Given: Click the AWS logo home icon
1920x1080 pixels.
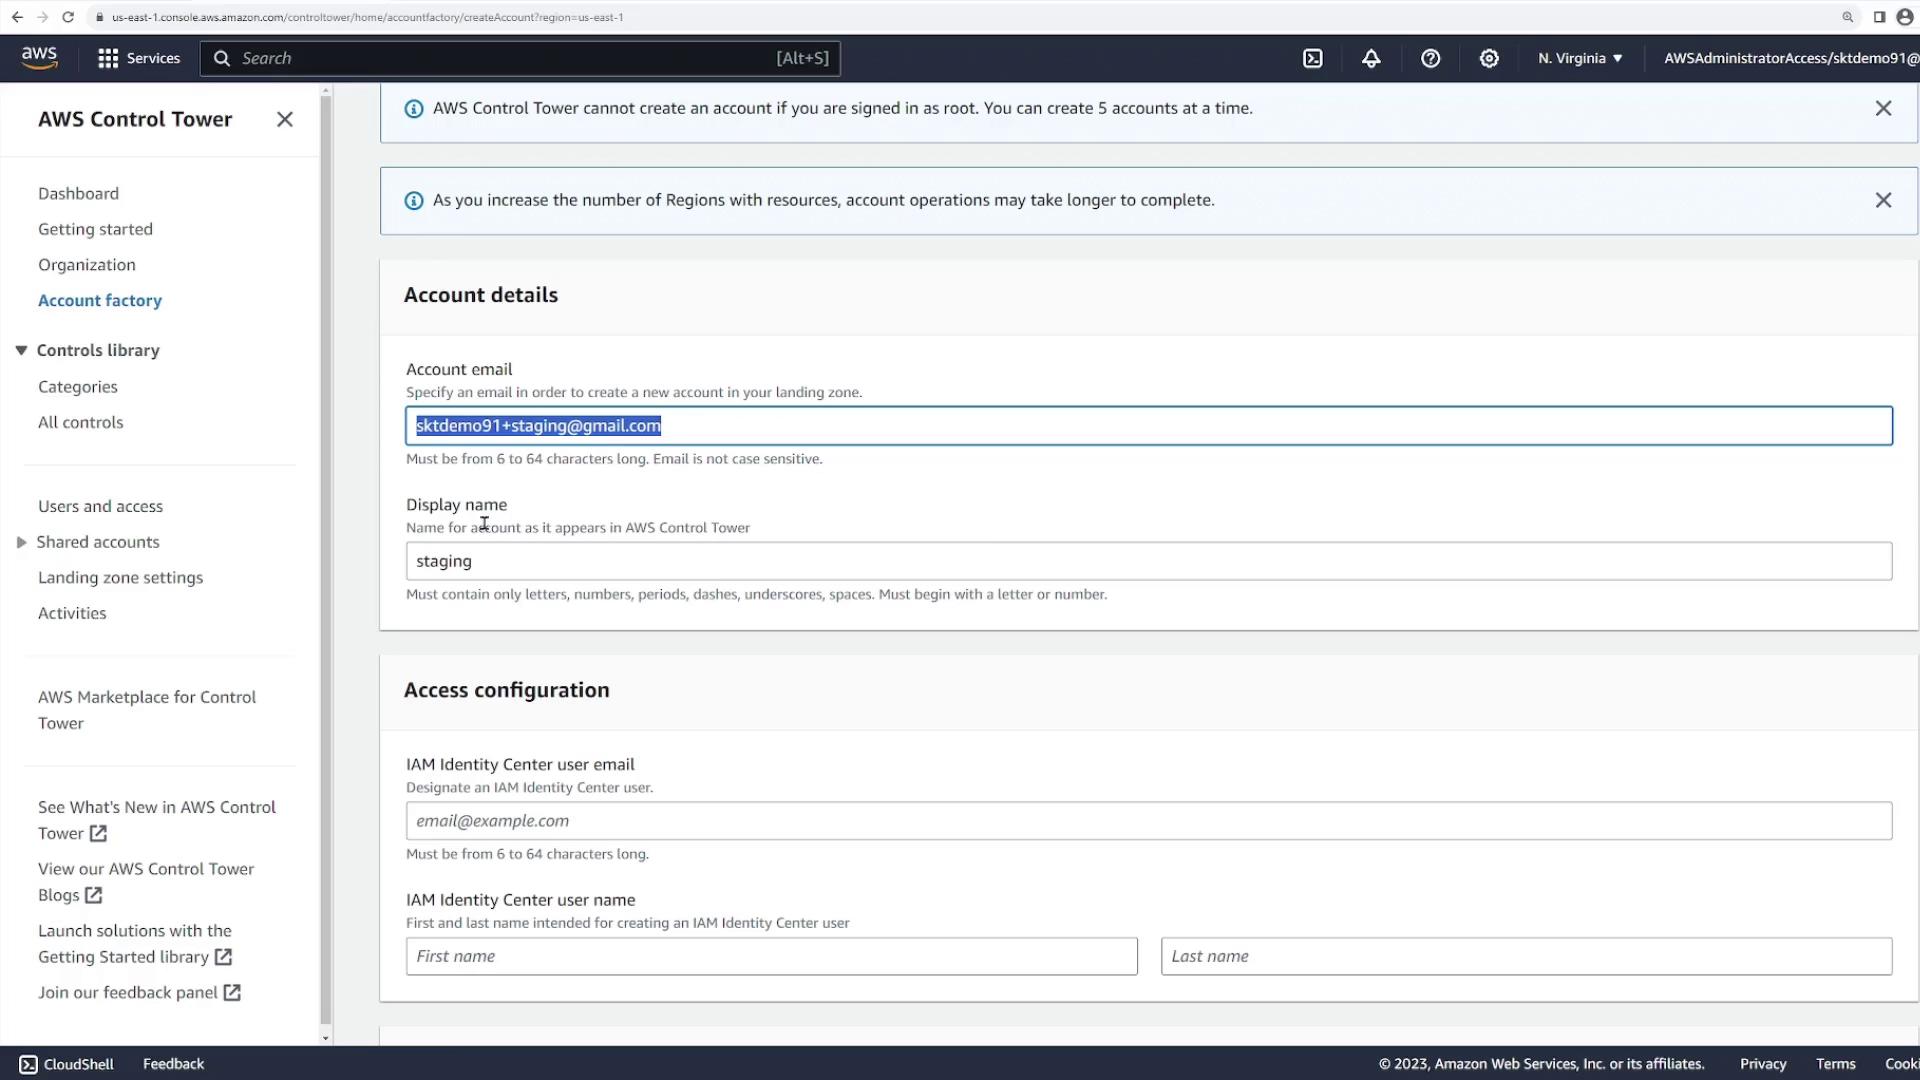Looking at the screenshot, I should pos(40,58).
